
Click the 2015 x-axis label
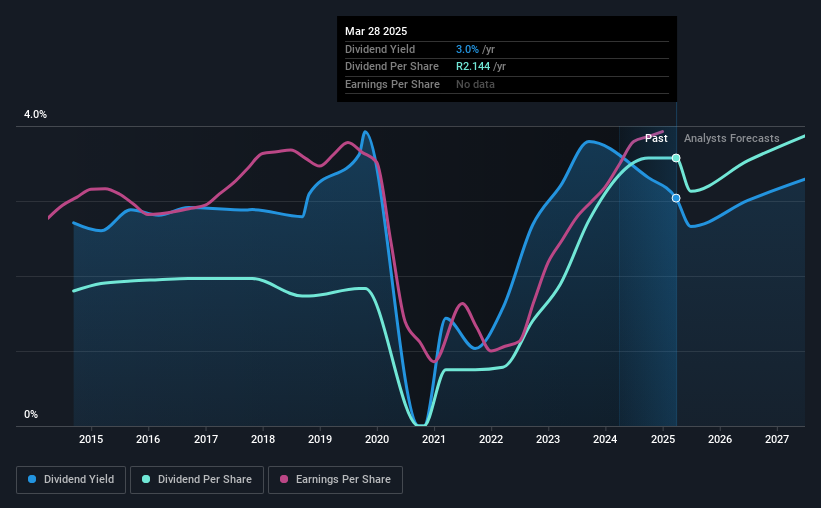click(91, 439)
